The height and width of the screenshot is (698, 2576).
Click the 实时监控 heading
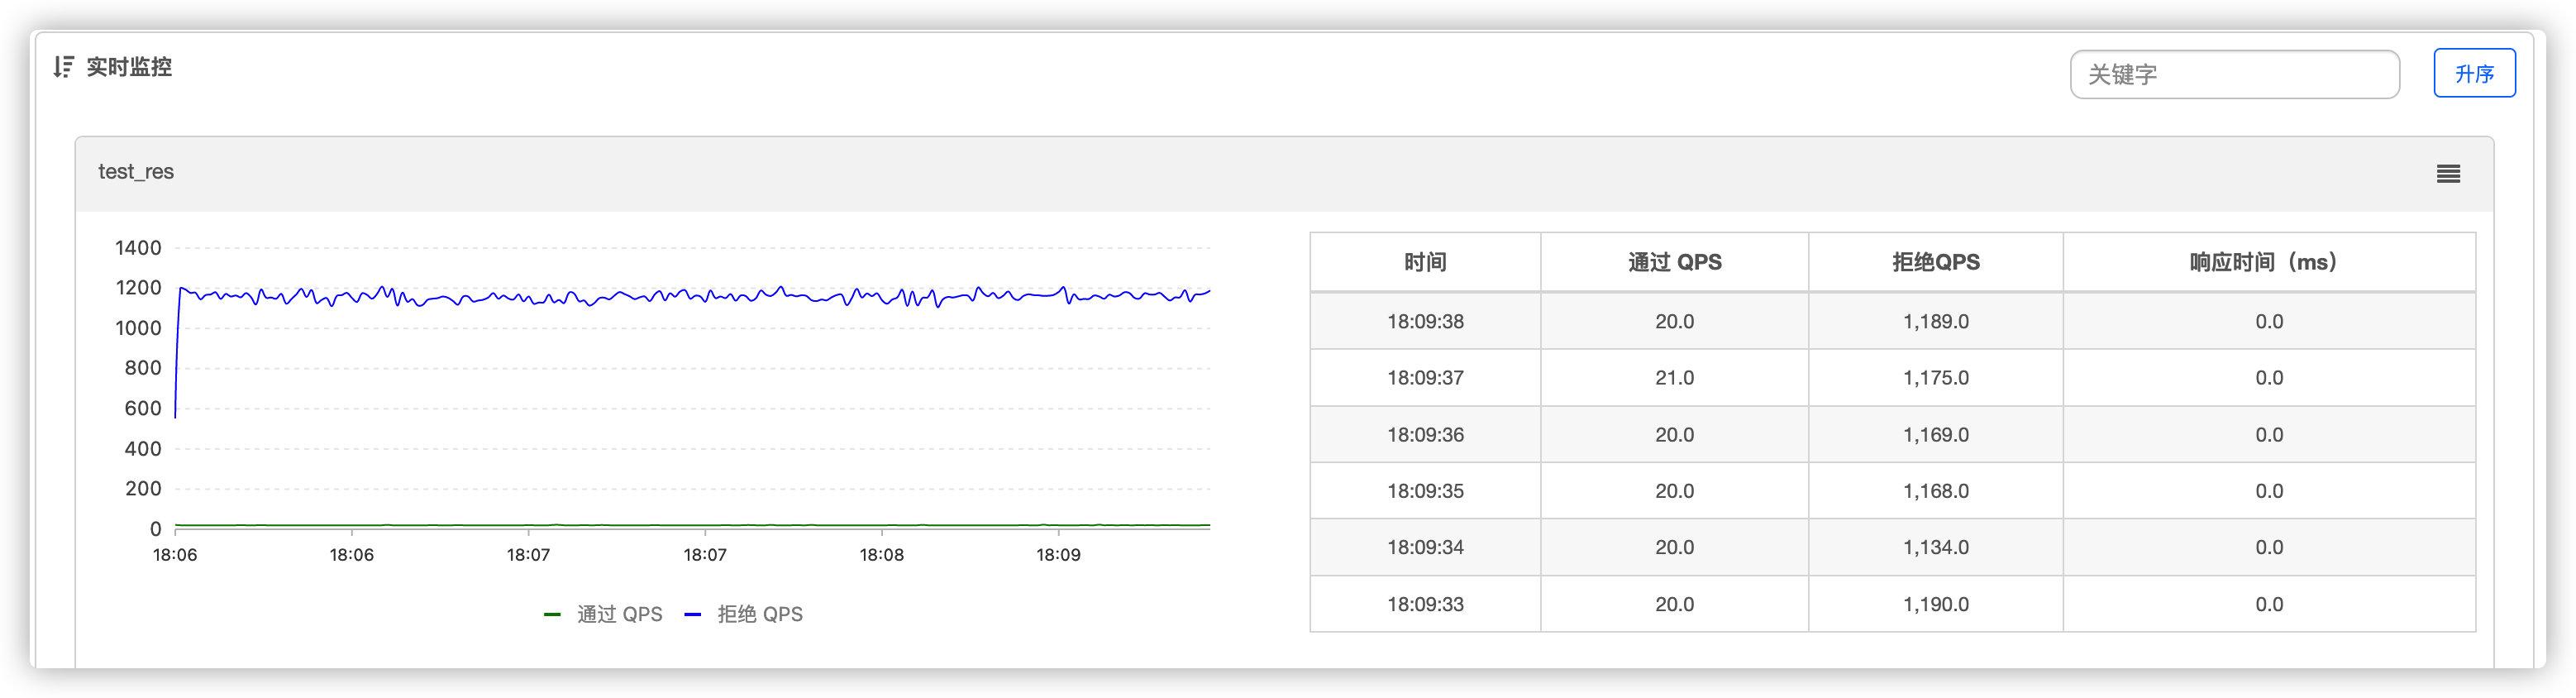pos(129,67)
